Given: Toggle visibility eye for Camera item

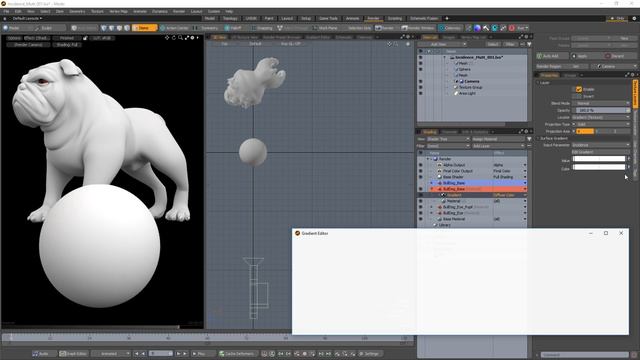Looking at the screenshot, I should coord(420,81).
